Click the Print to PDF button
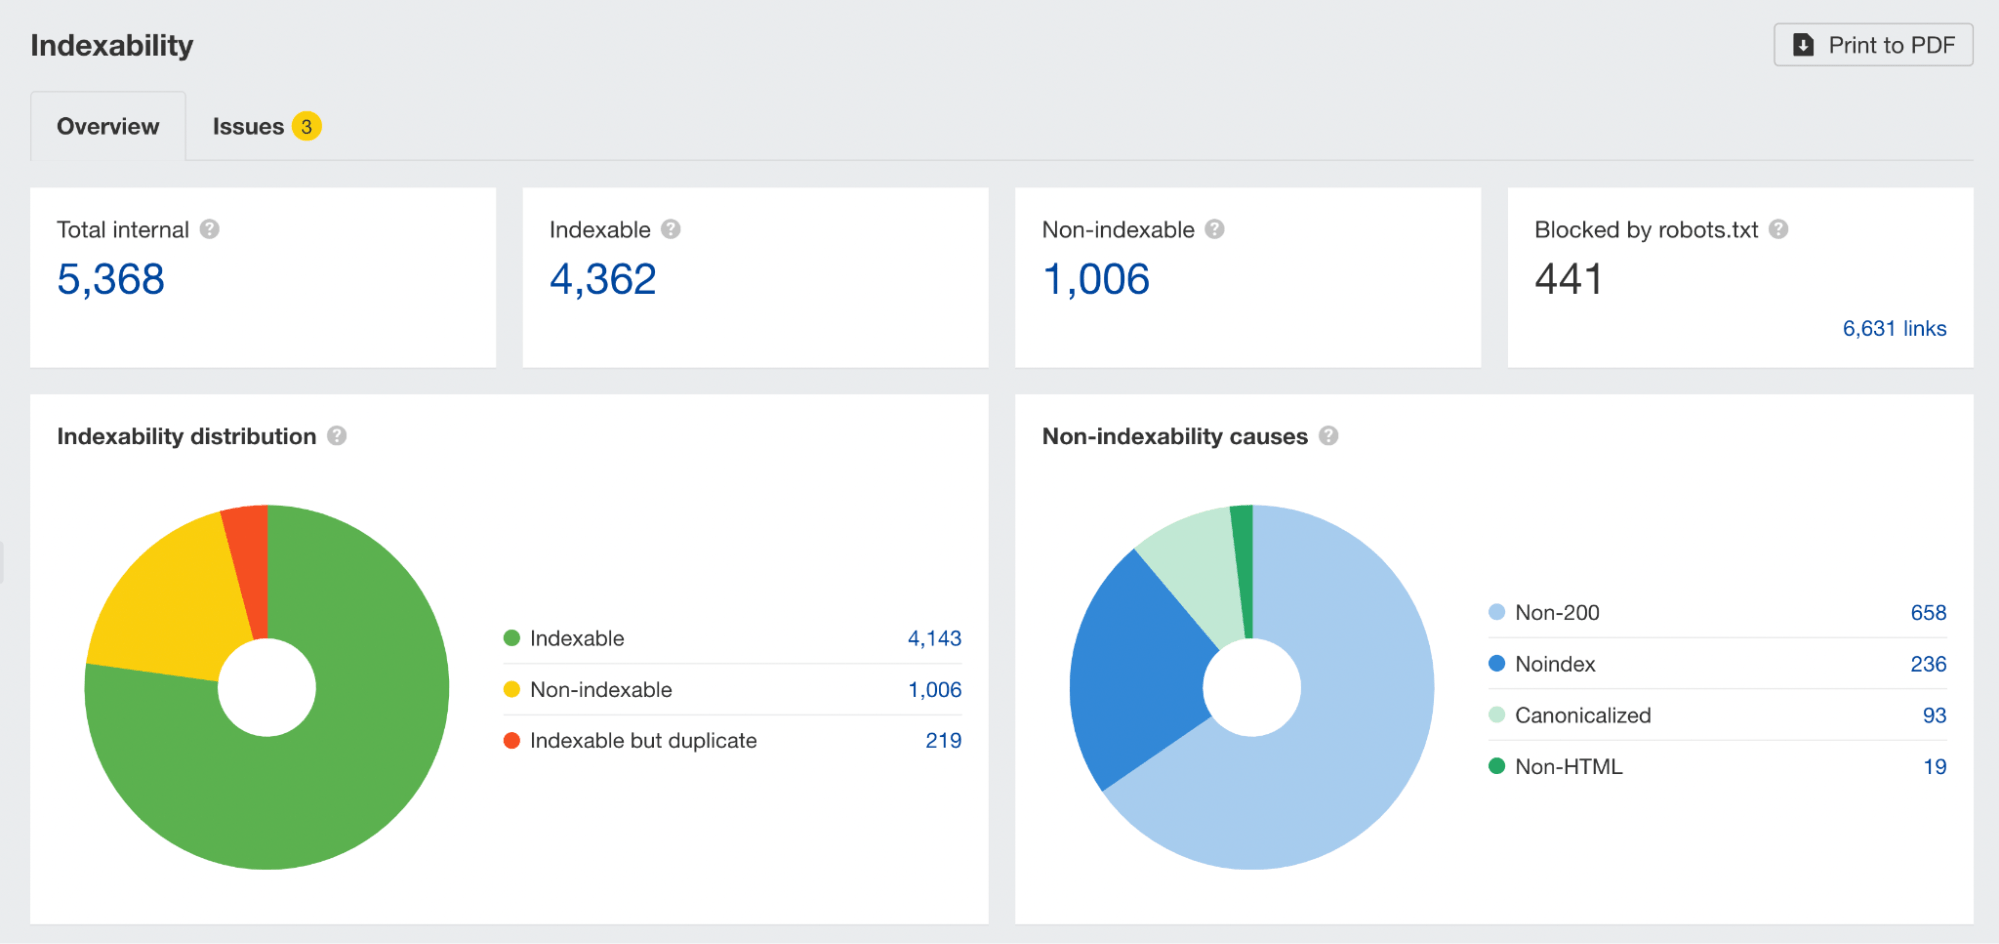This screenshot has height=944, width=1999. (x=1872, y=44)
